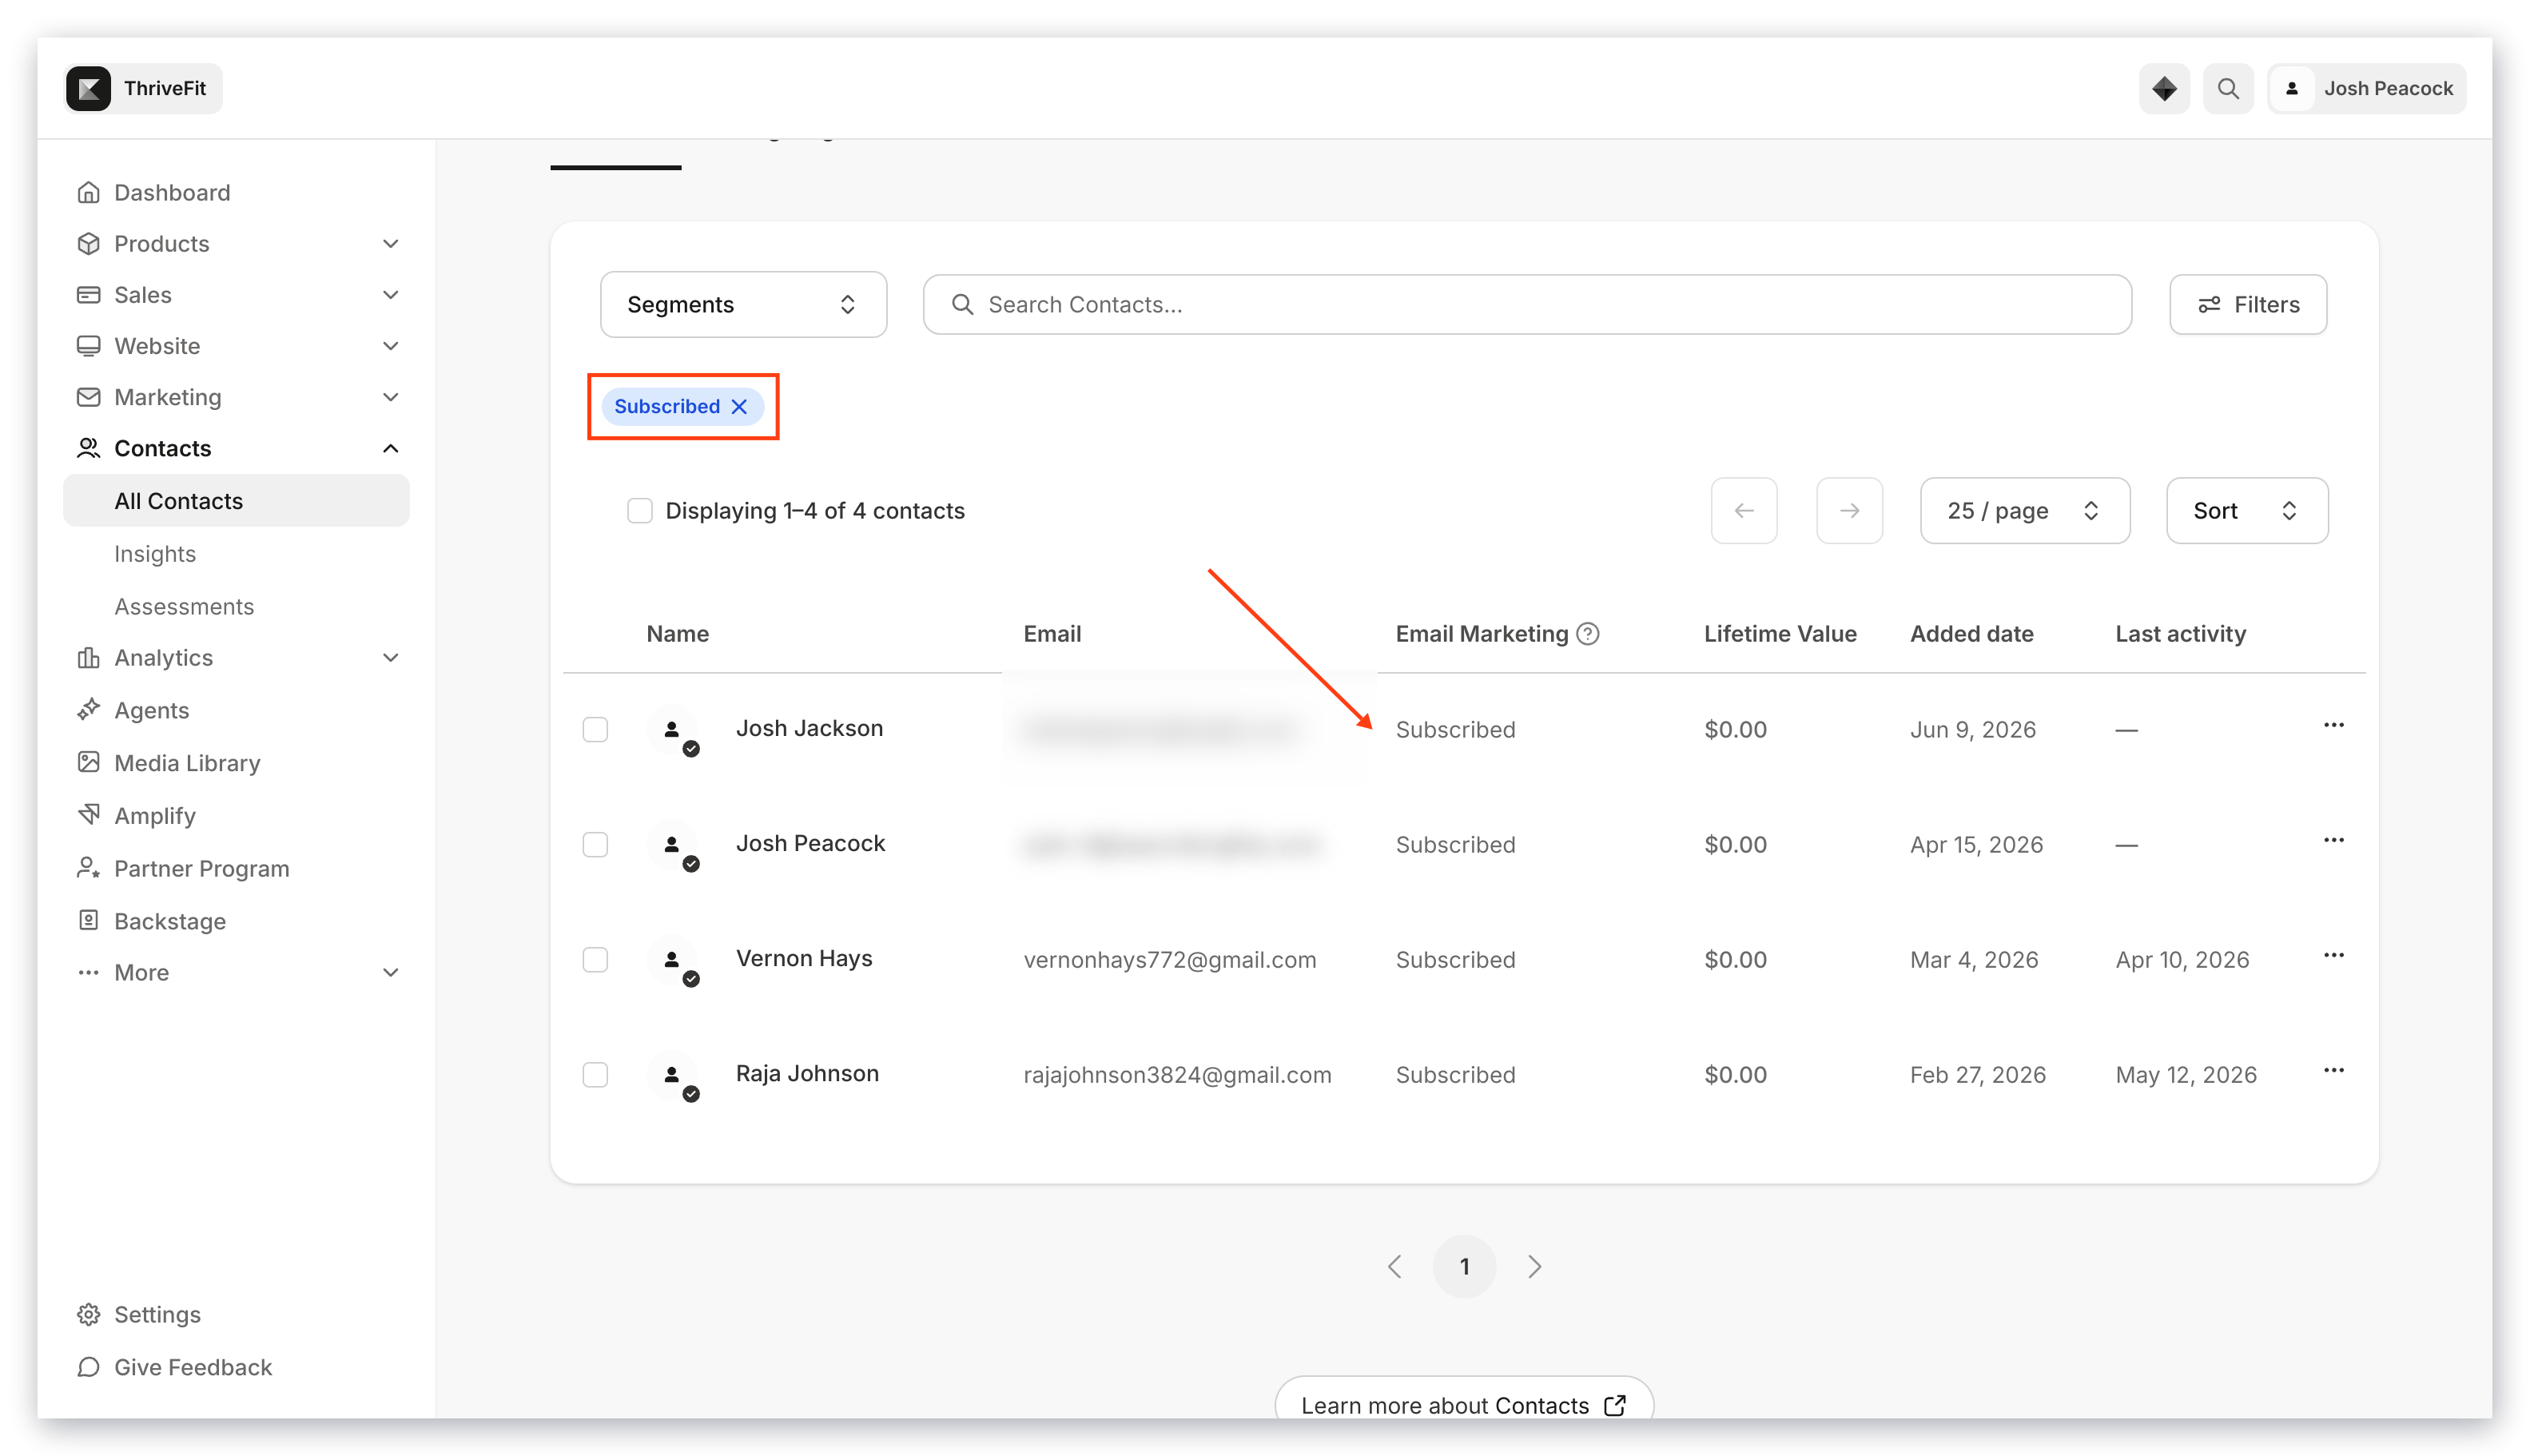Screen dimensions: 2530x1456
Task: Click the Backstage icon in sidebar
Action: (88, 920)
